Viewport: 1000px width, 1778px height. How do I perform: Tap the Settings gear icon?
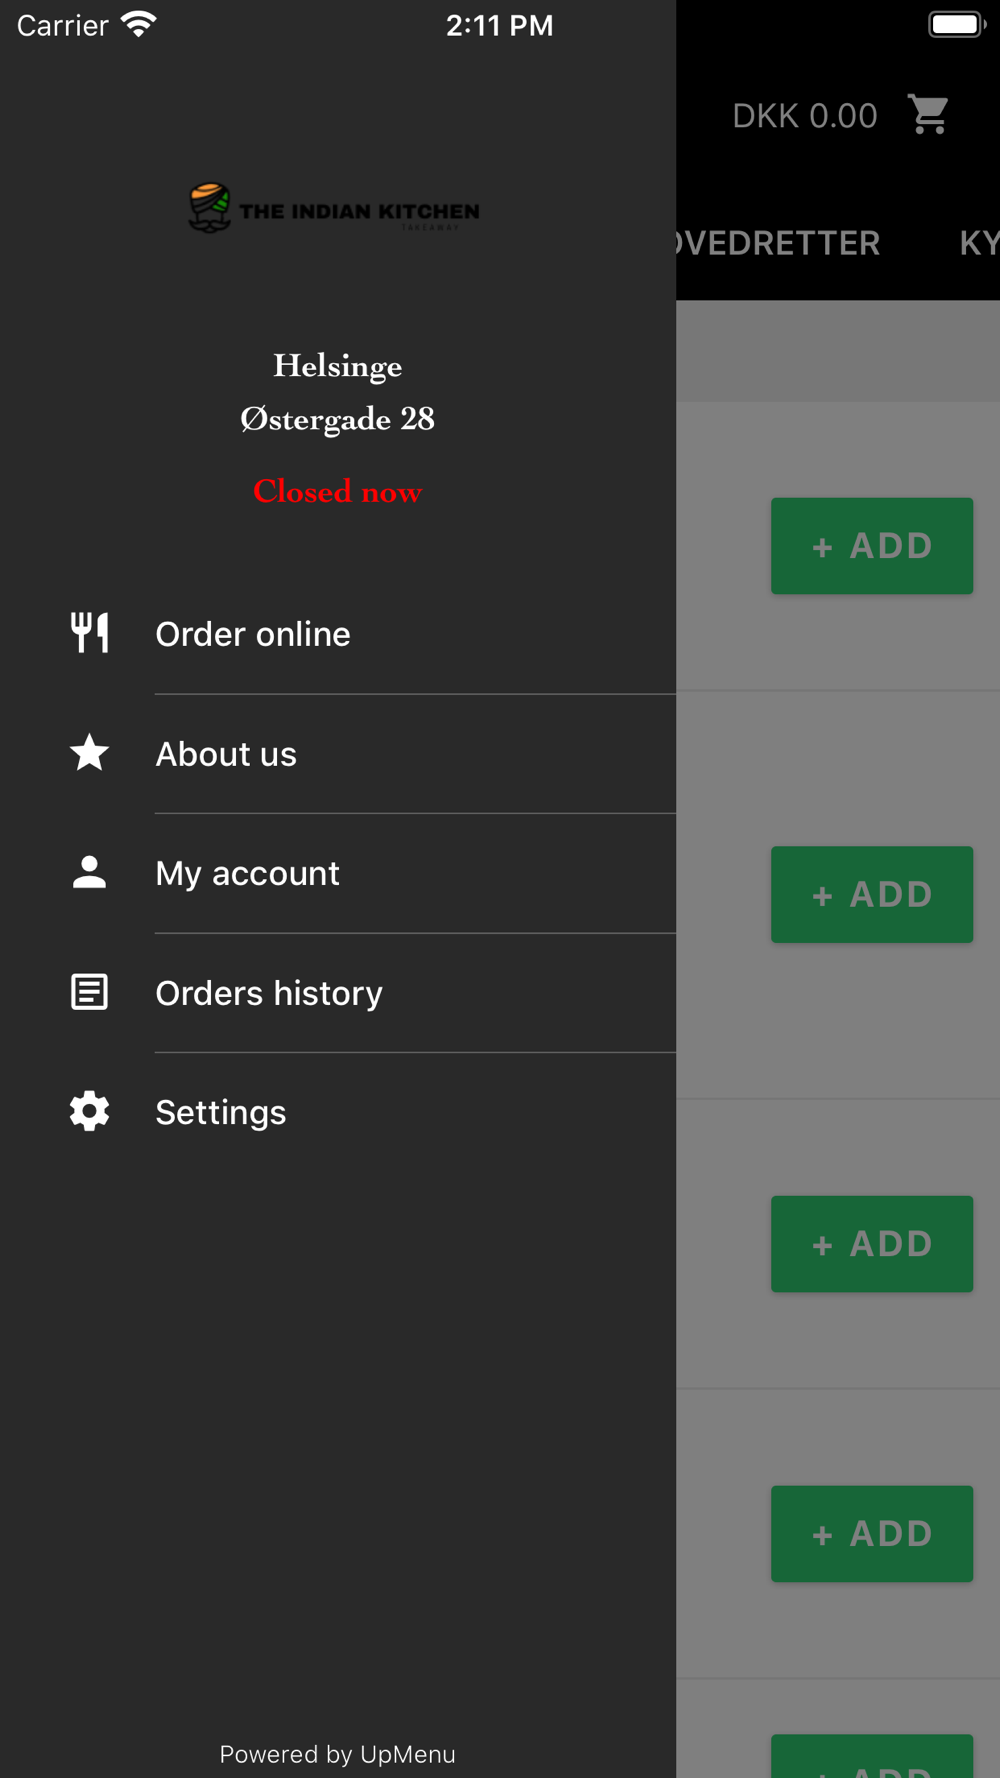point(89,1111)
